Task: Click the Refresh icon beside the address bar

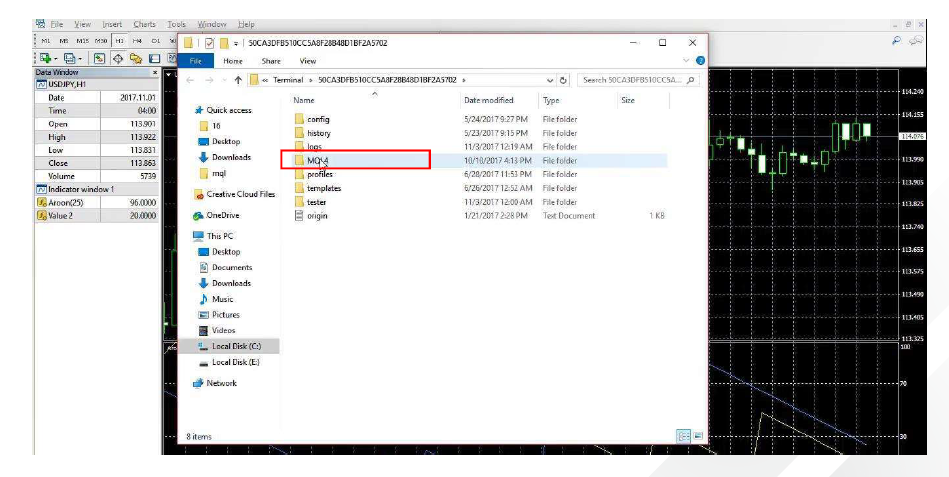Action: 563,80
